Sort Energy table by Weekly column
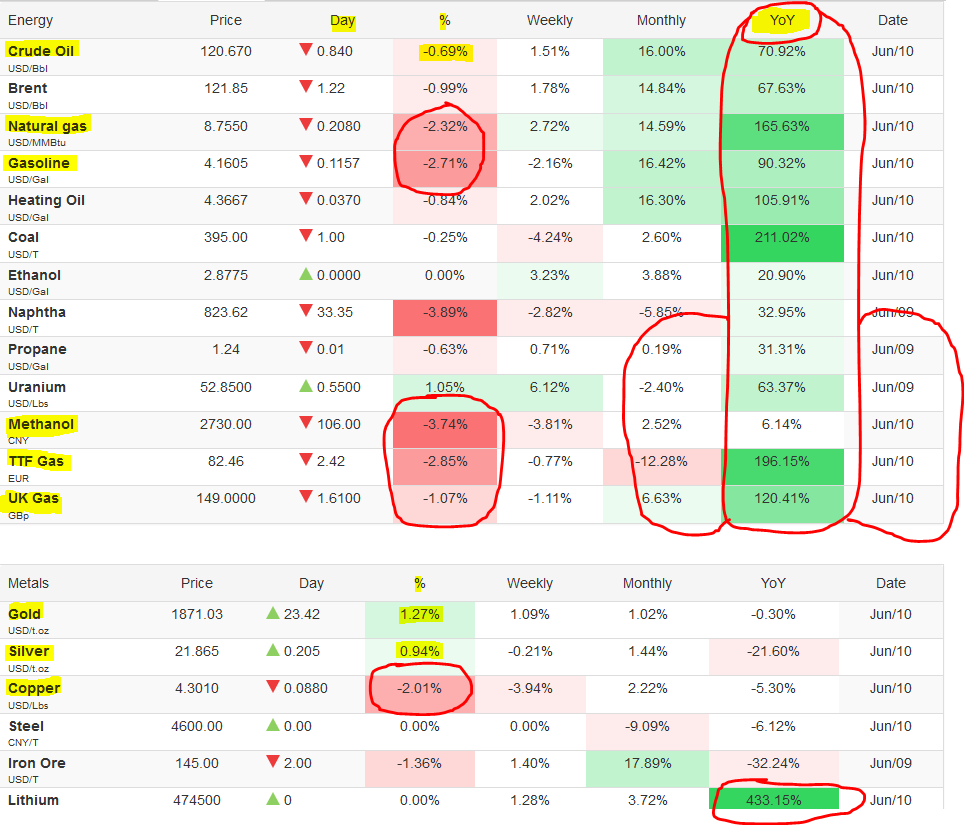 [550, 20]
